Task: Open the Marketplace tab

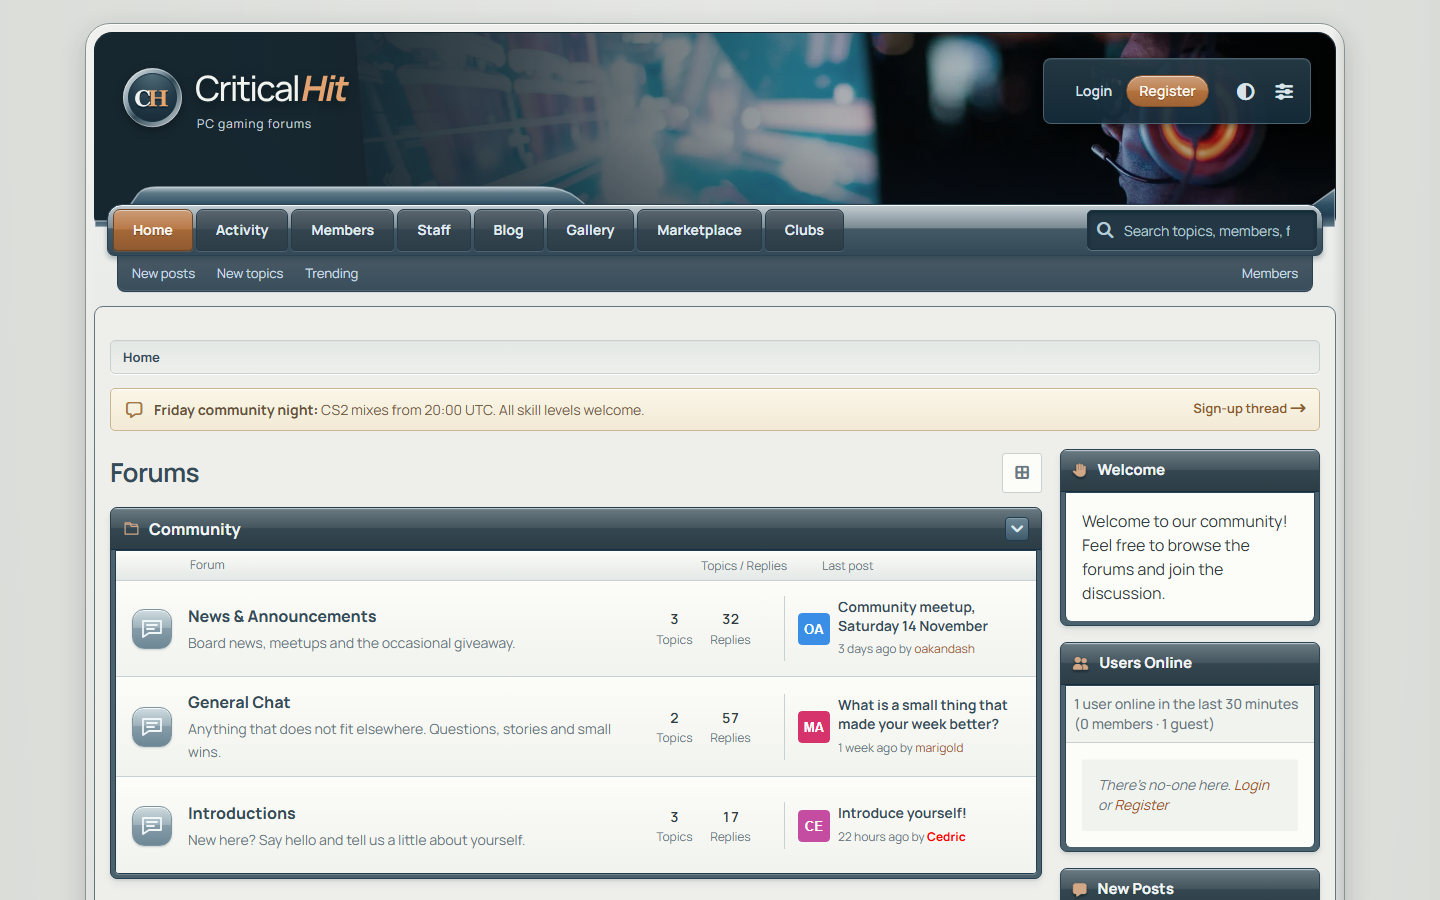Action: click(x=699, y=230)
